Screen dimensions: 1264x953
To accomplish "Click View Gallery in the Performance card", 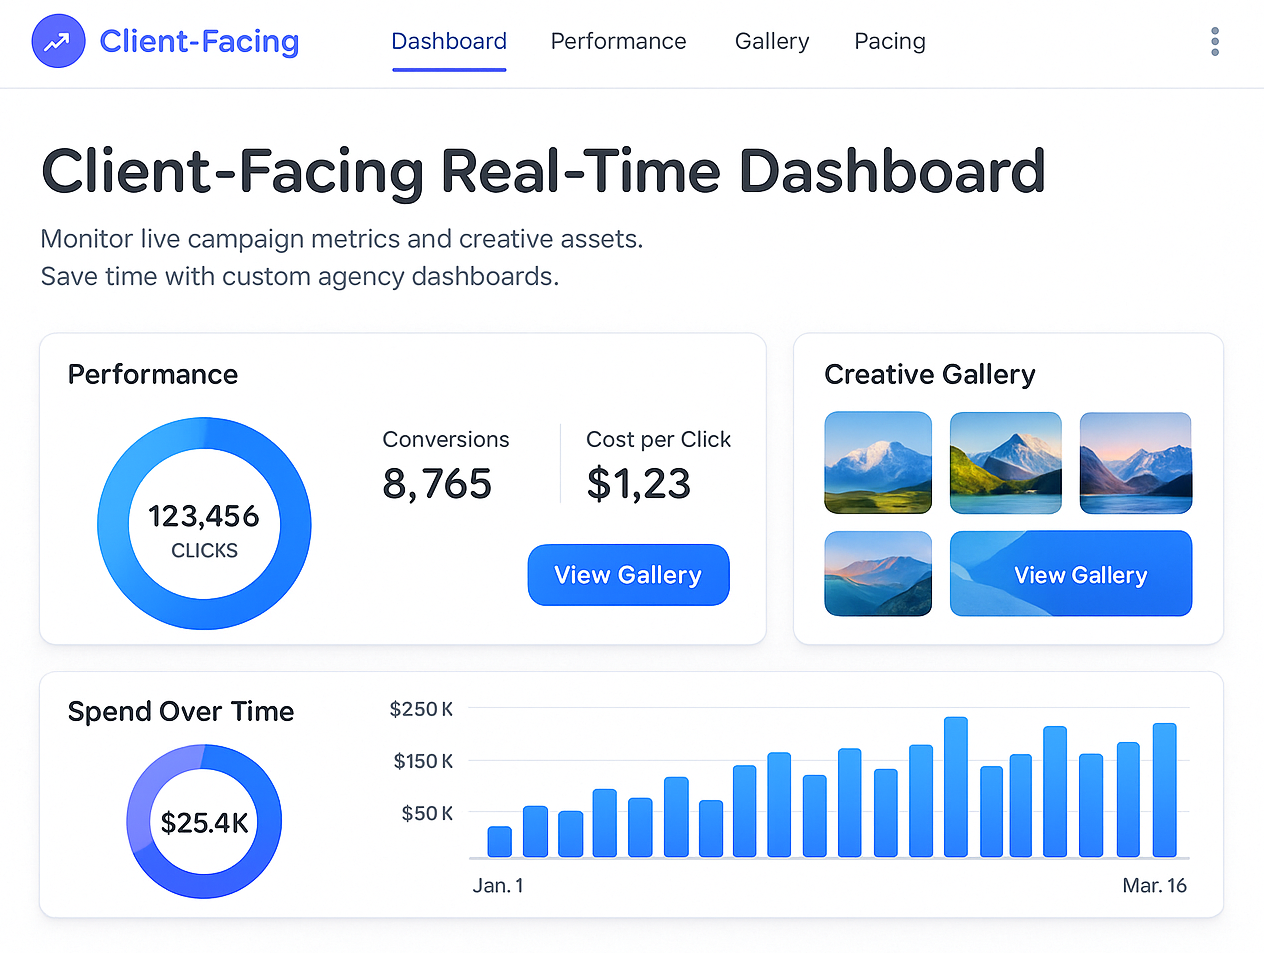I will pos(628,574).
